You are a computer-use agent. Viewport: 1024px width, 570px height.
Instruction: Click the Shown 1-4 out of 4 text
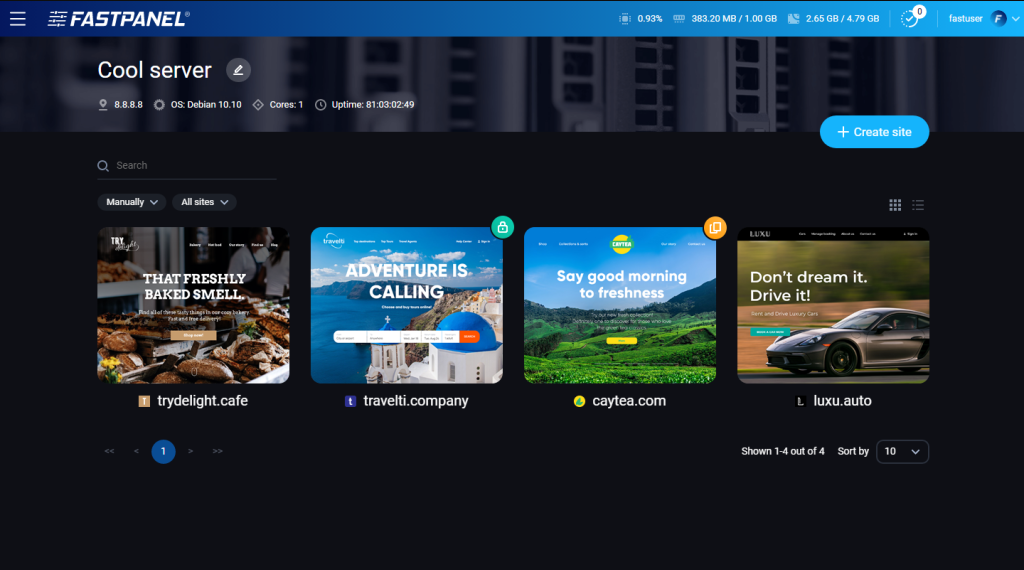782,451
